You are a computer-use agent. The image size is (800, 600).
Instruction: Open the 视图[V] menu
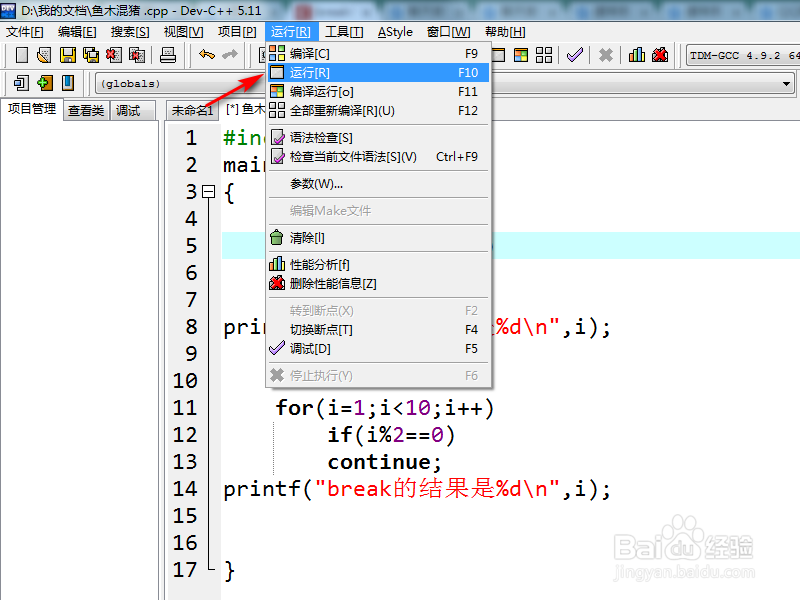183,32
